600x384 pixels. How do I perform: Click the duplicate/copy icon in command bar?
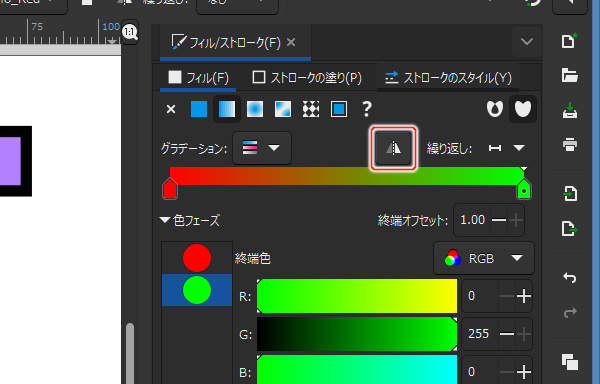click(570, 362)
